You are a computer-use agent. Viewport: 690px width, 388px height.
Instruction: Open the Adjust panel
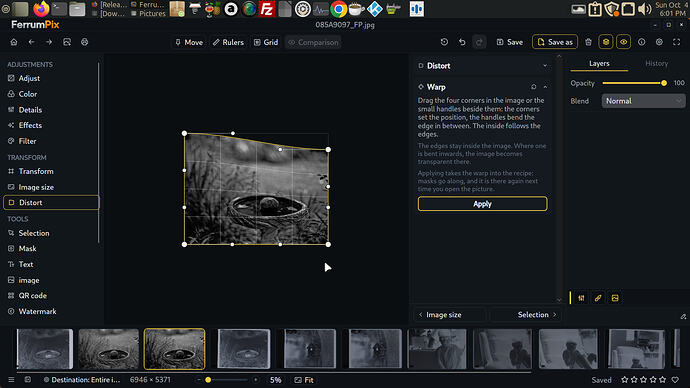point(51,78)
